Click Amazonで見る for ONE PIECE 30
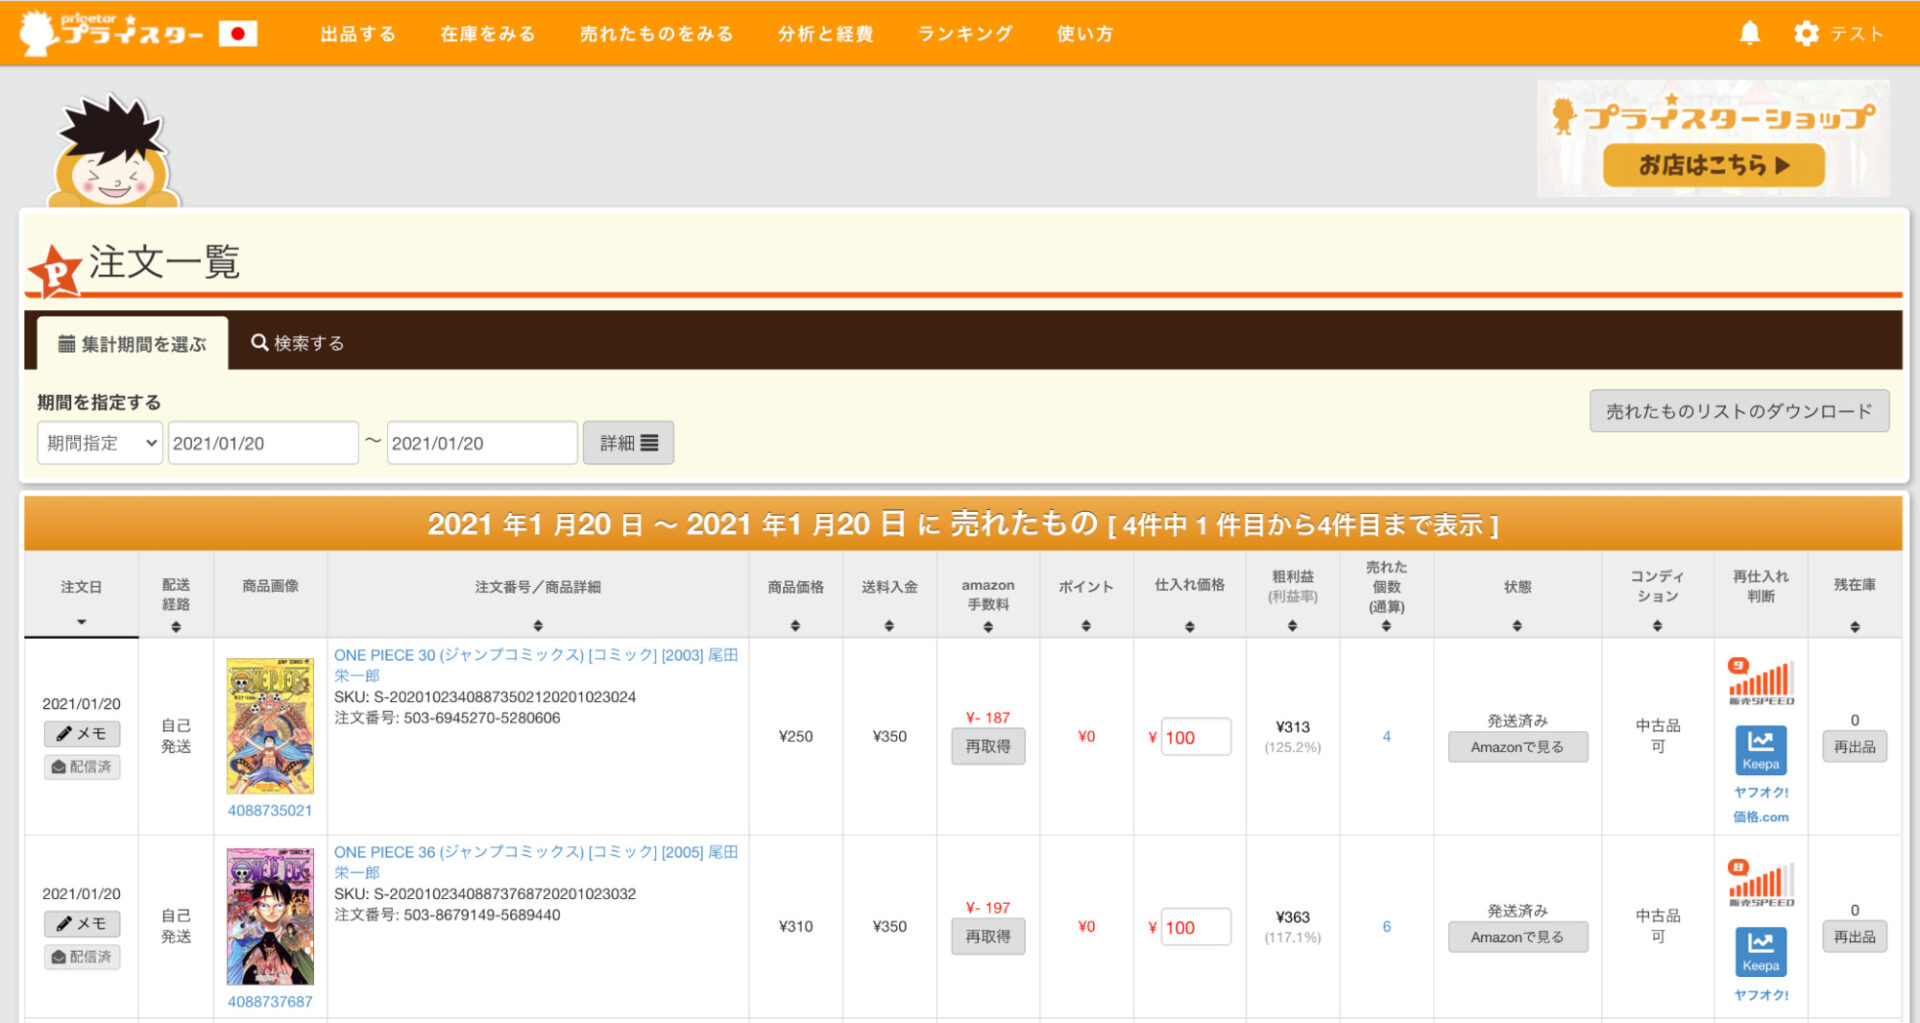 pyautogui.click(x=1517, y=747)
